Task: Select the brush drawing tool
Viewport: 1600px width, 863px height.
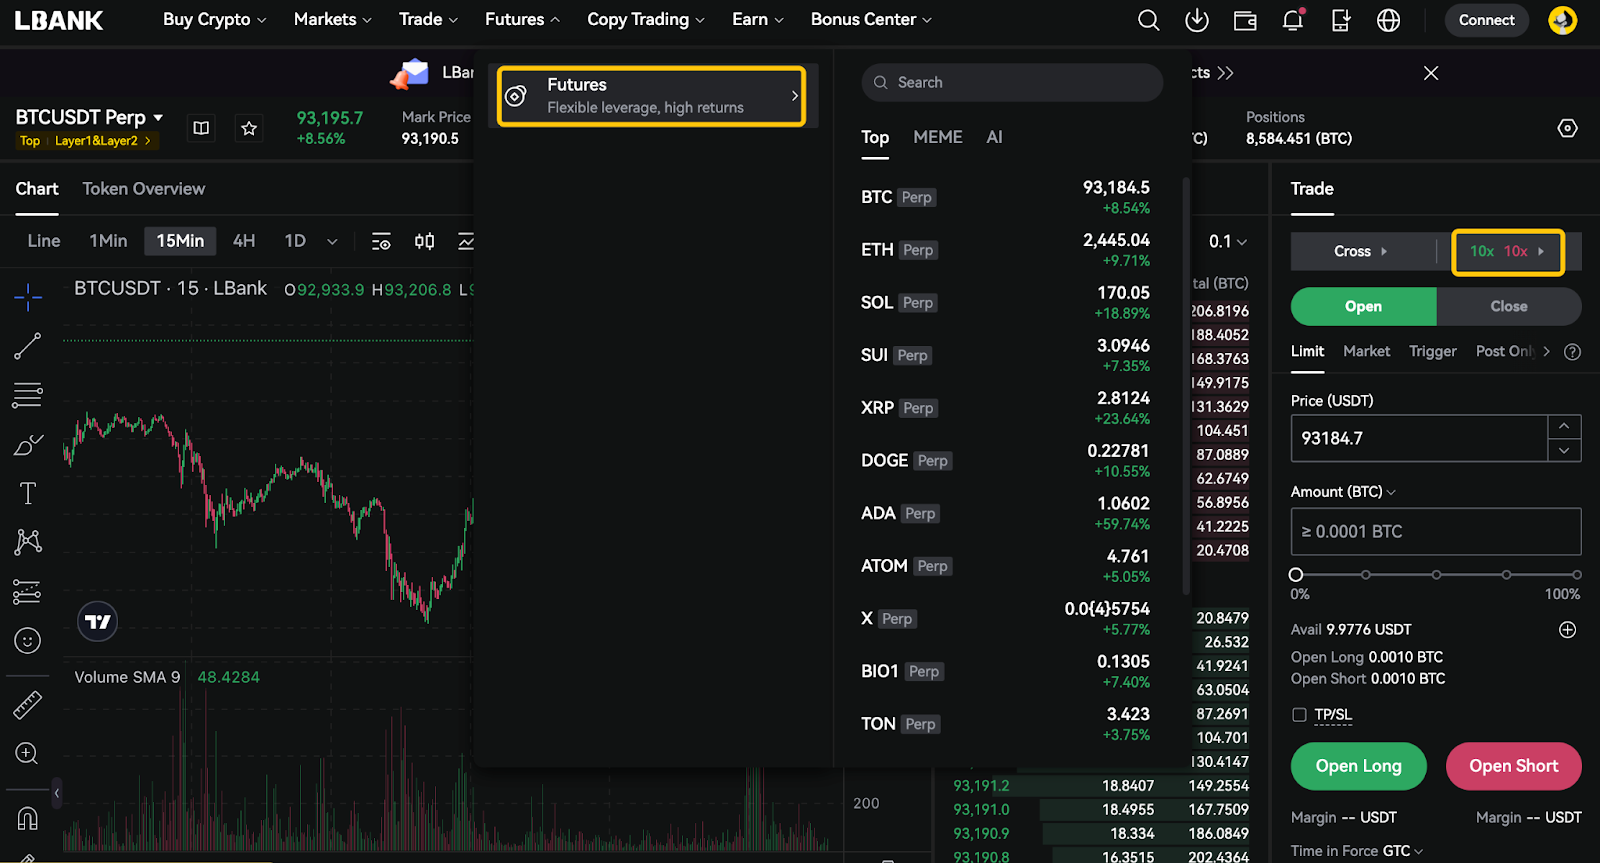Action: 28,445
